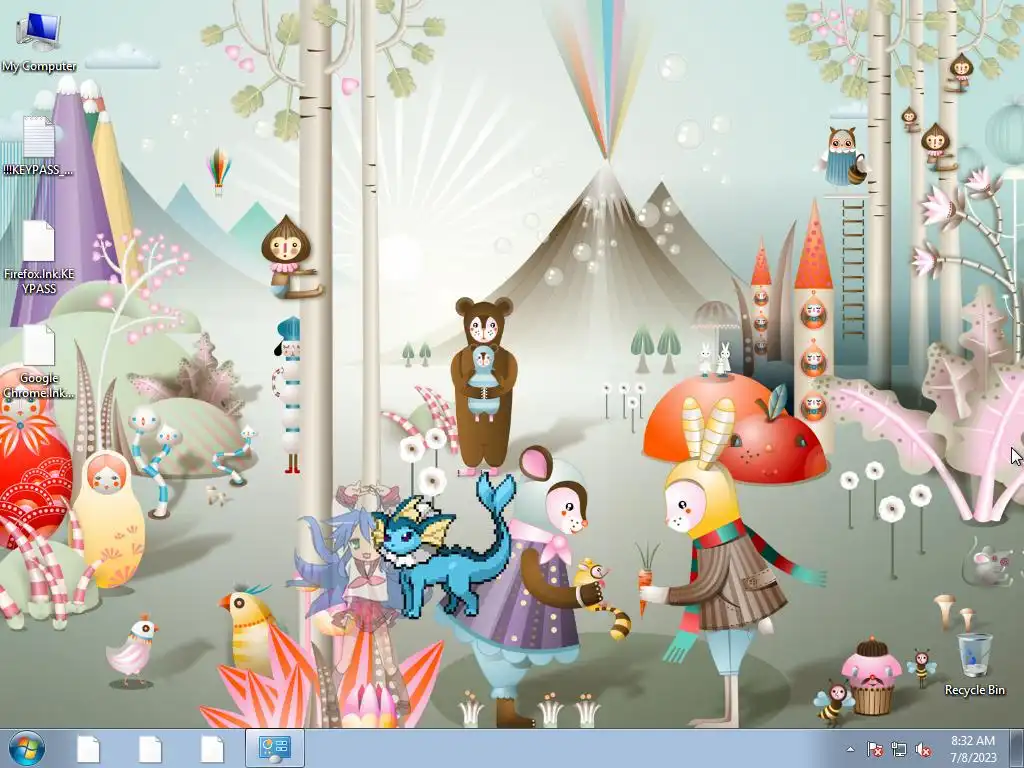Select the Firefox.lnk.KEYPASS file icon
Screen dimensions: 1024x768
pyautogui.click(x=38, y=257)
